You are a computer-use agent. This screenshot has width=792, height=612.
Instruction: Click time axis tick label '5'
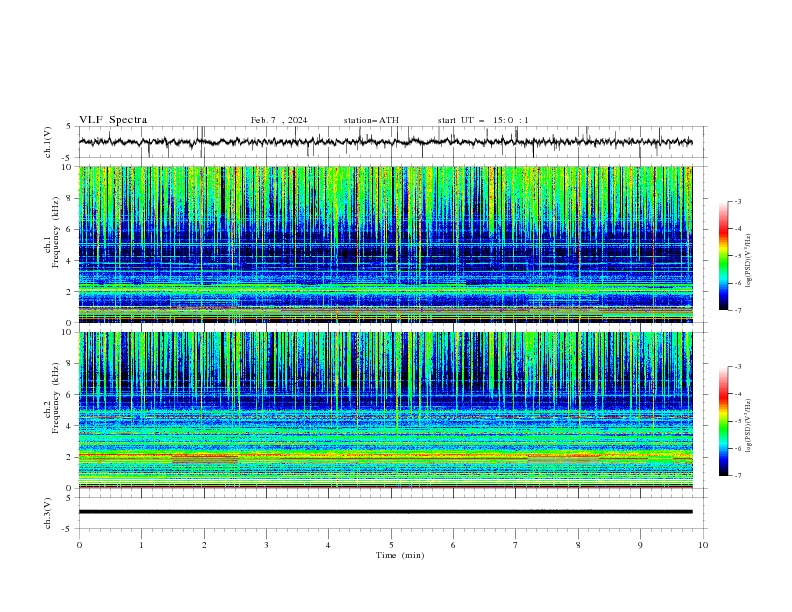tap(391, 545)
